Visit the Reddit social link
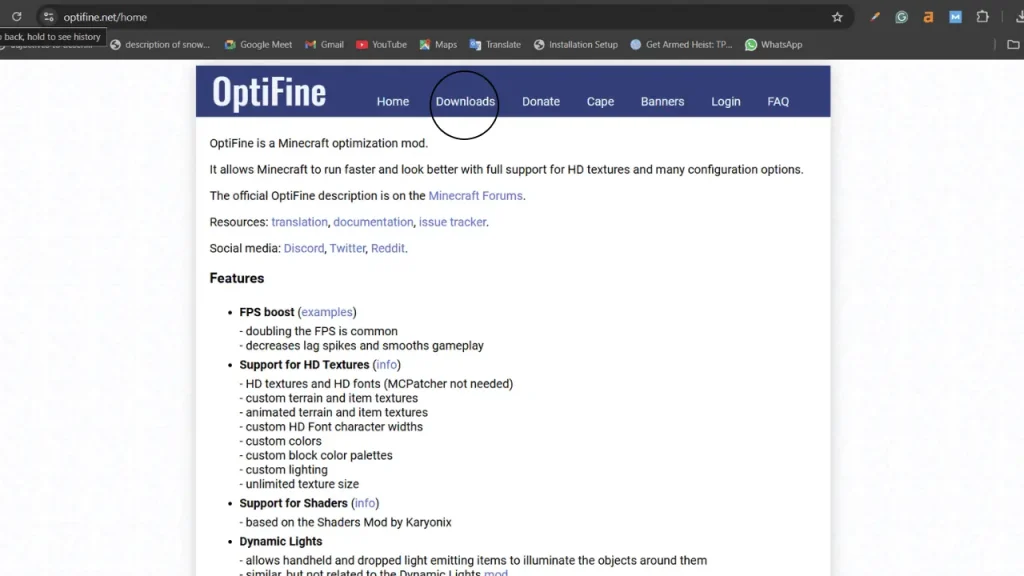1024x576 pixels. 388,248
